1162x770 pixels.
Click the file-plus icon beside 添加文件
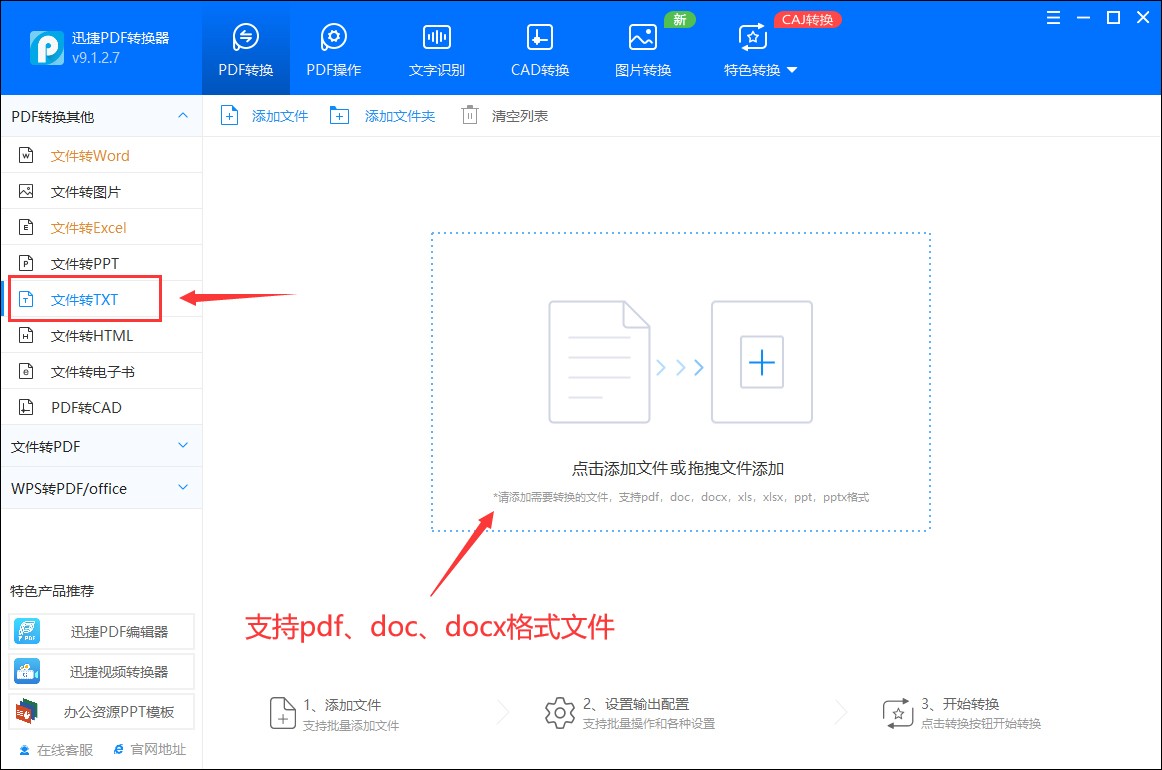[x=230, y=116]
